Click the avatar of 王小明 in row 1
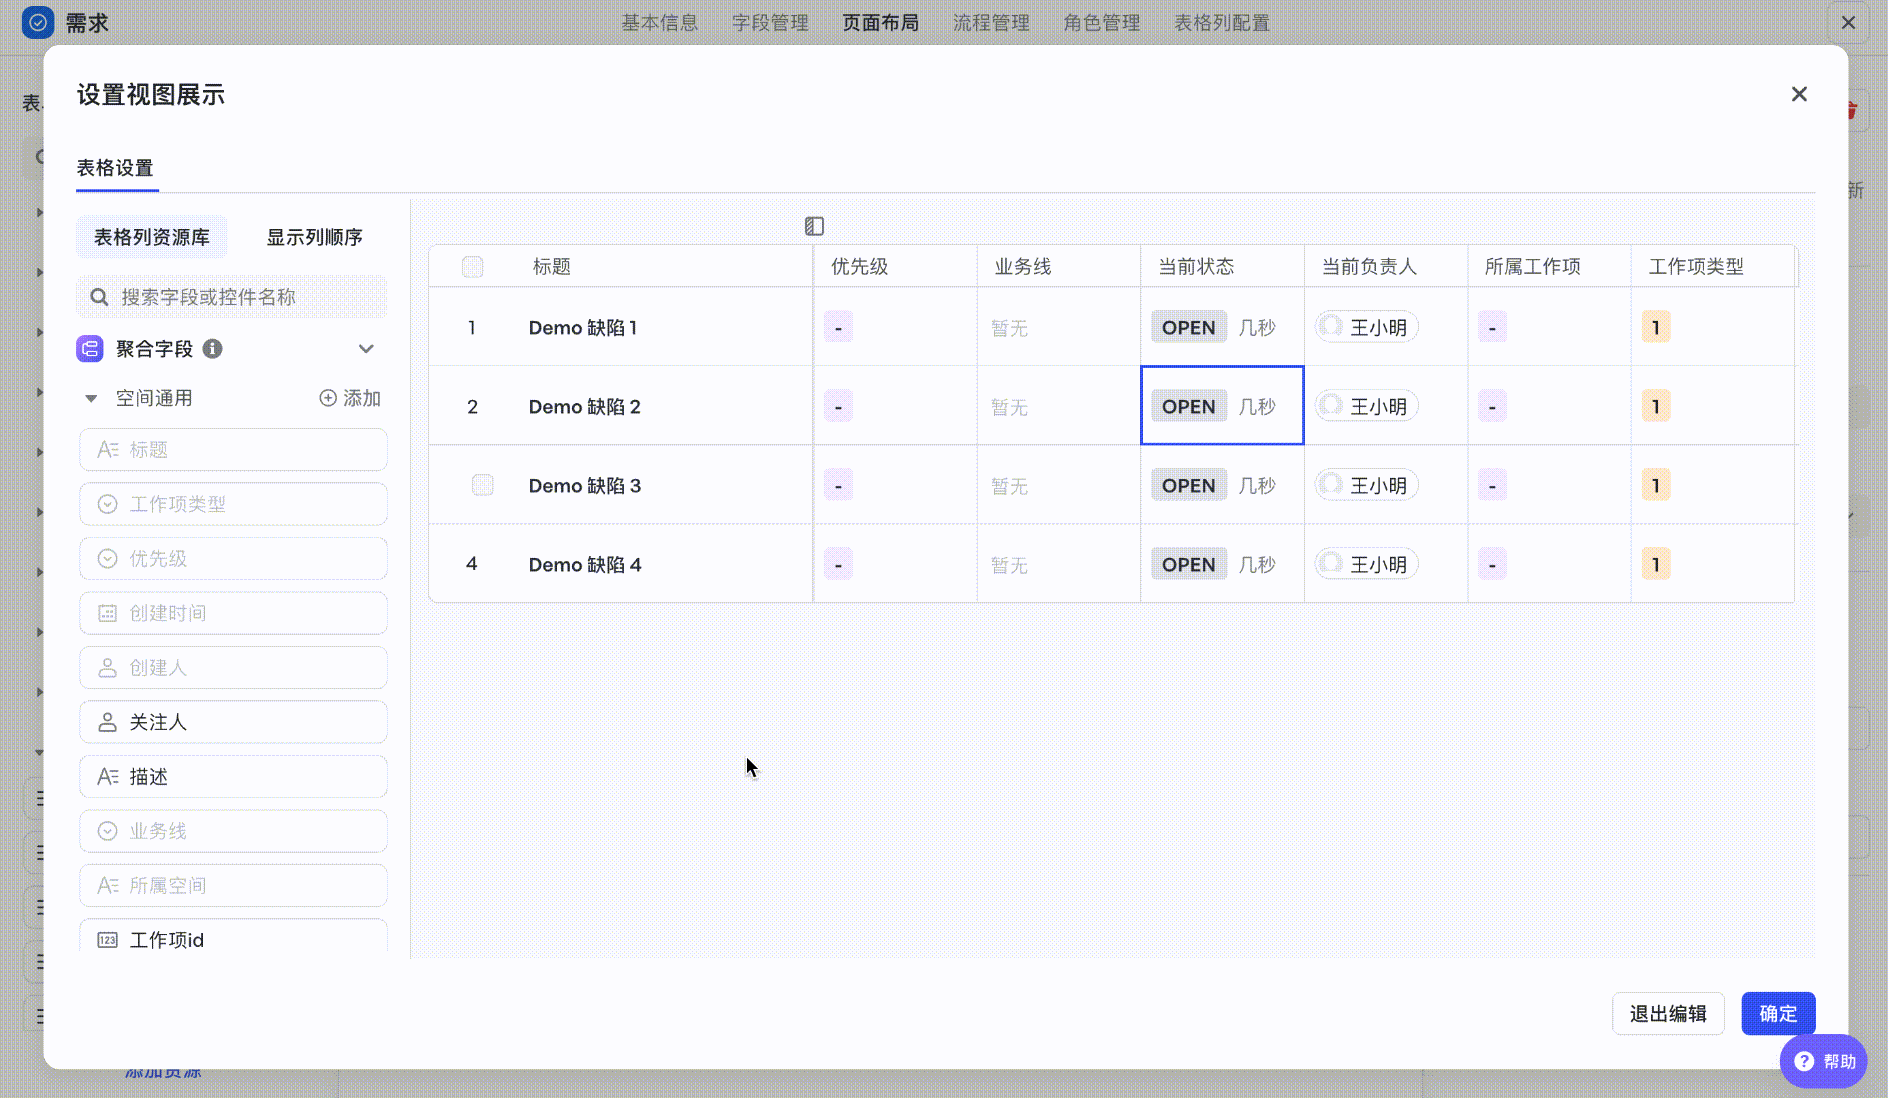 pyautogui.click(x=1331, y=327)
